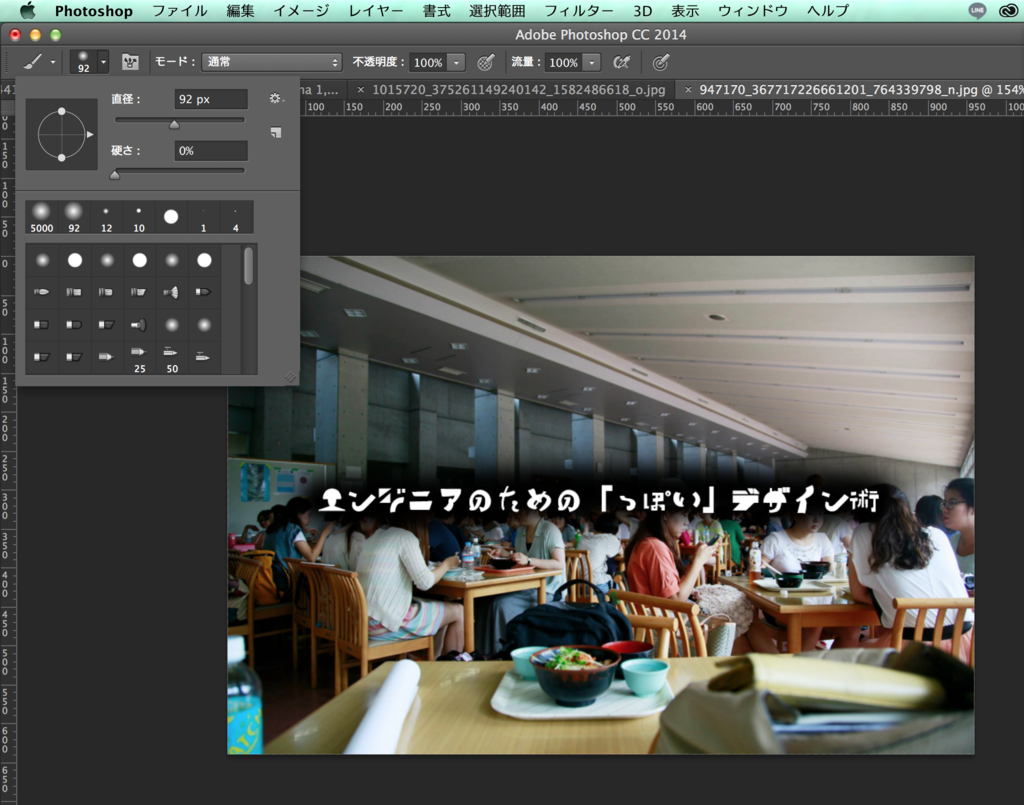Select the brush preset labeled 50
The width and height of the screenshot is (1024, 805).
coord(172,358)
